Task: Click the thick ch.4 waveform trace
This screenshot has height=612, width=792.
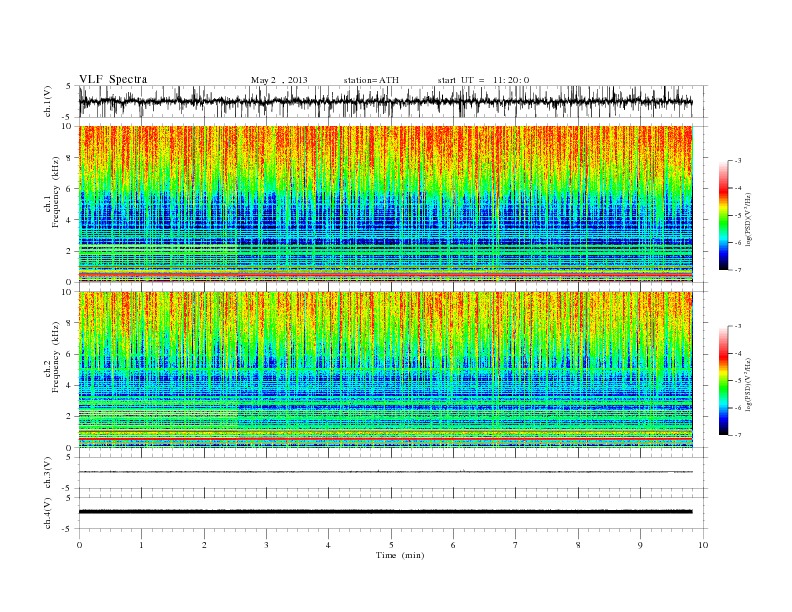Action: tap(385, 512)
